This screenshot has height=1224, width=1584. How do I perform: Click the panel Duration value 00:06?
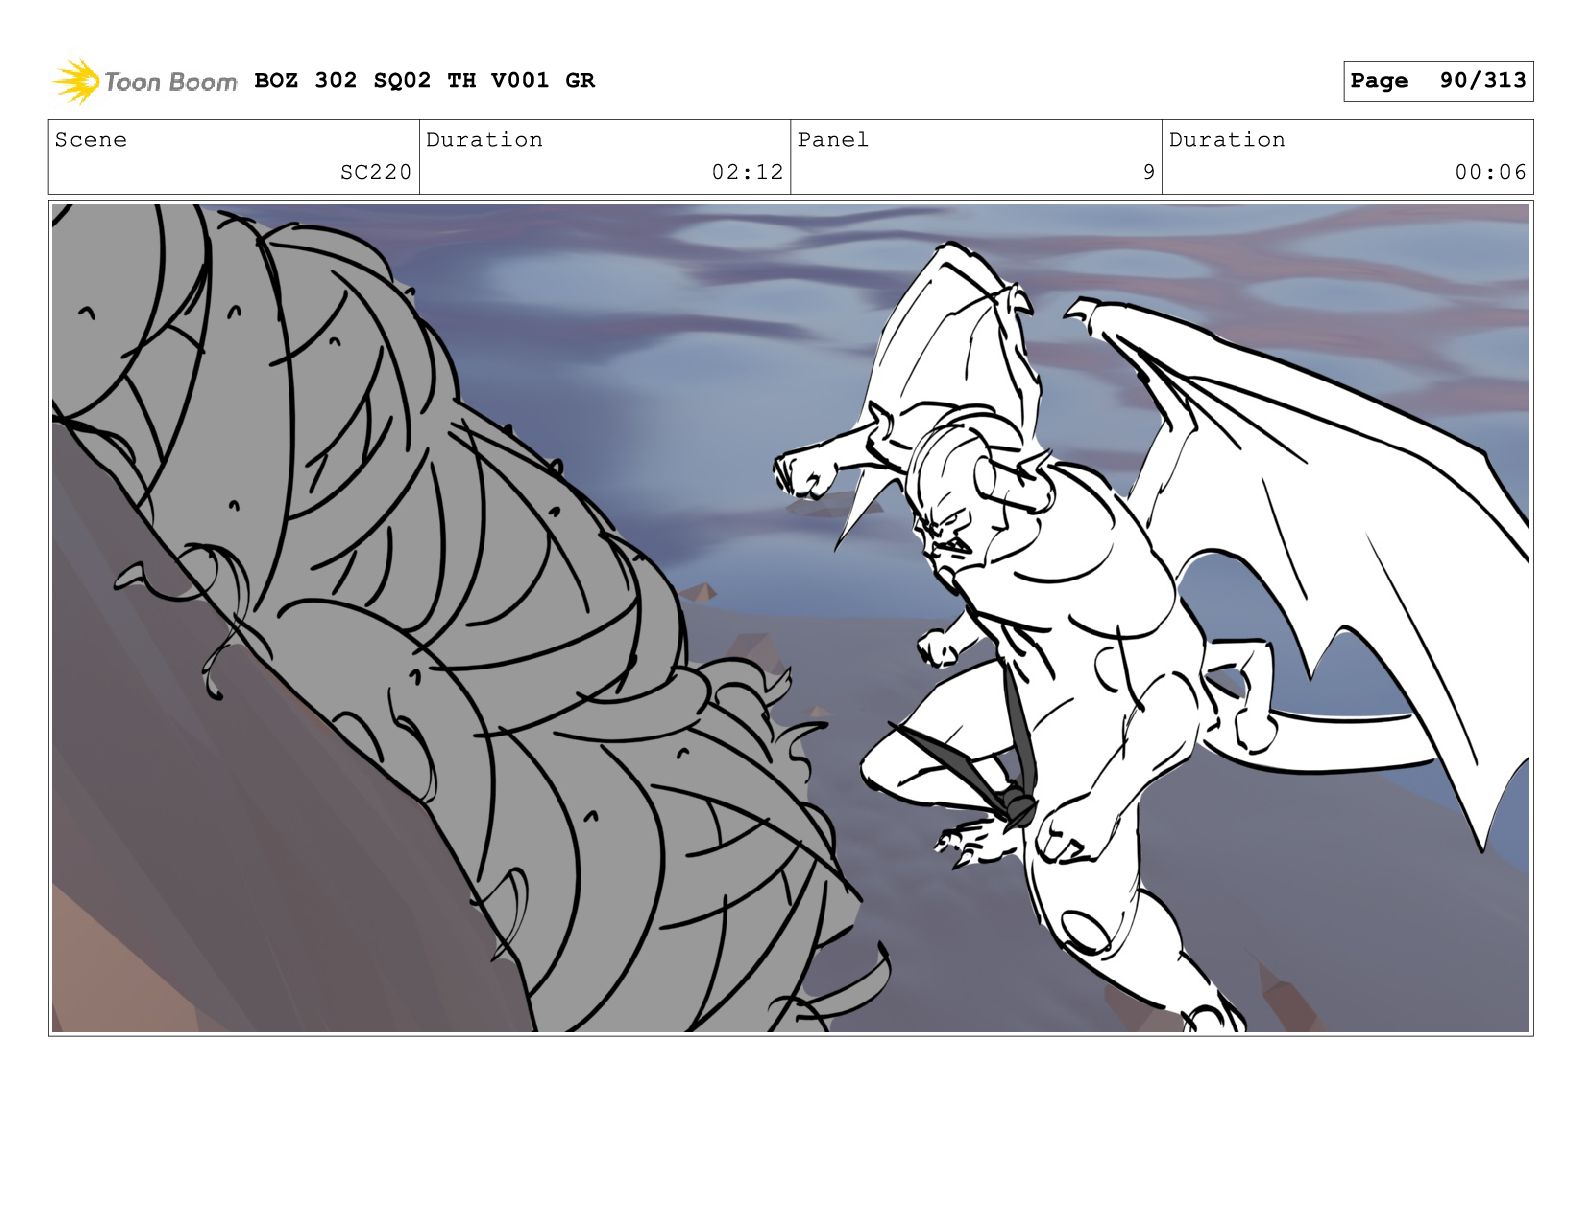pos(1490,172)
